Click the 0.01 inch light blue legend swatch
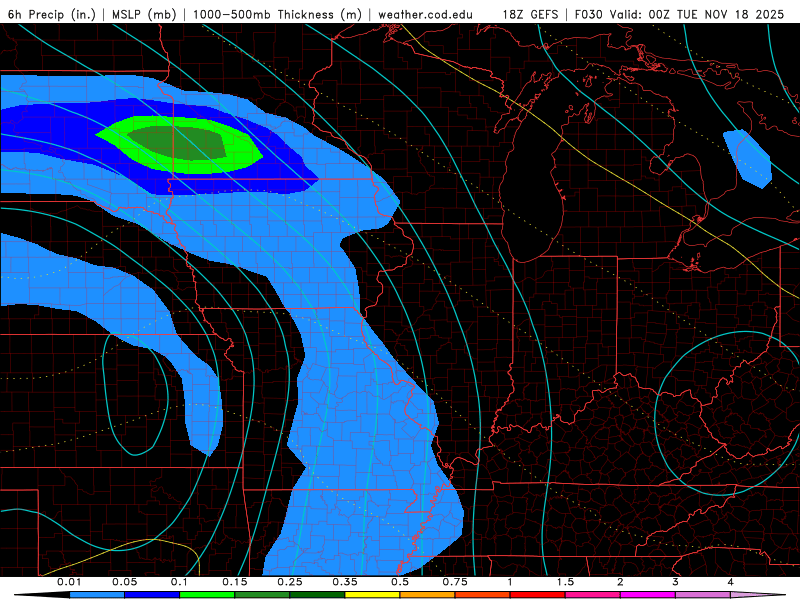 tap(97, 595)
